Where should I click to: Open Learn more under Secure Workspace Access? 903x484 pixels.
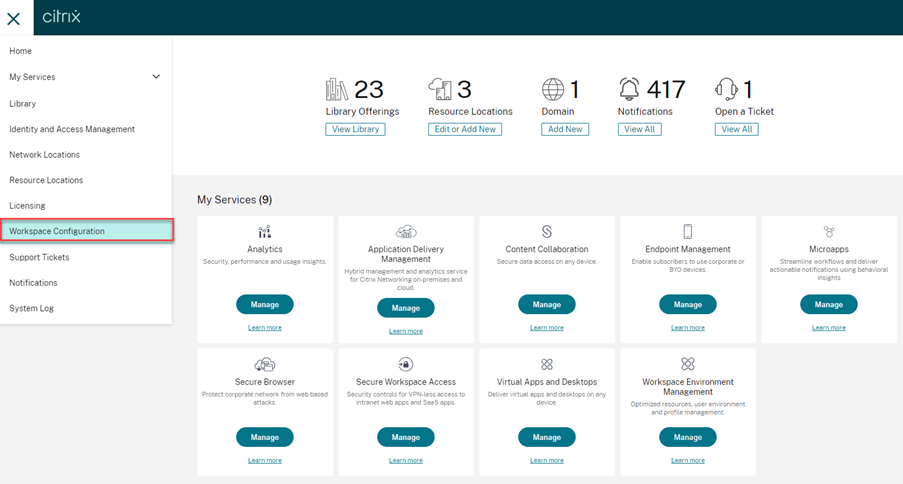click(406, 460)
